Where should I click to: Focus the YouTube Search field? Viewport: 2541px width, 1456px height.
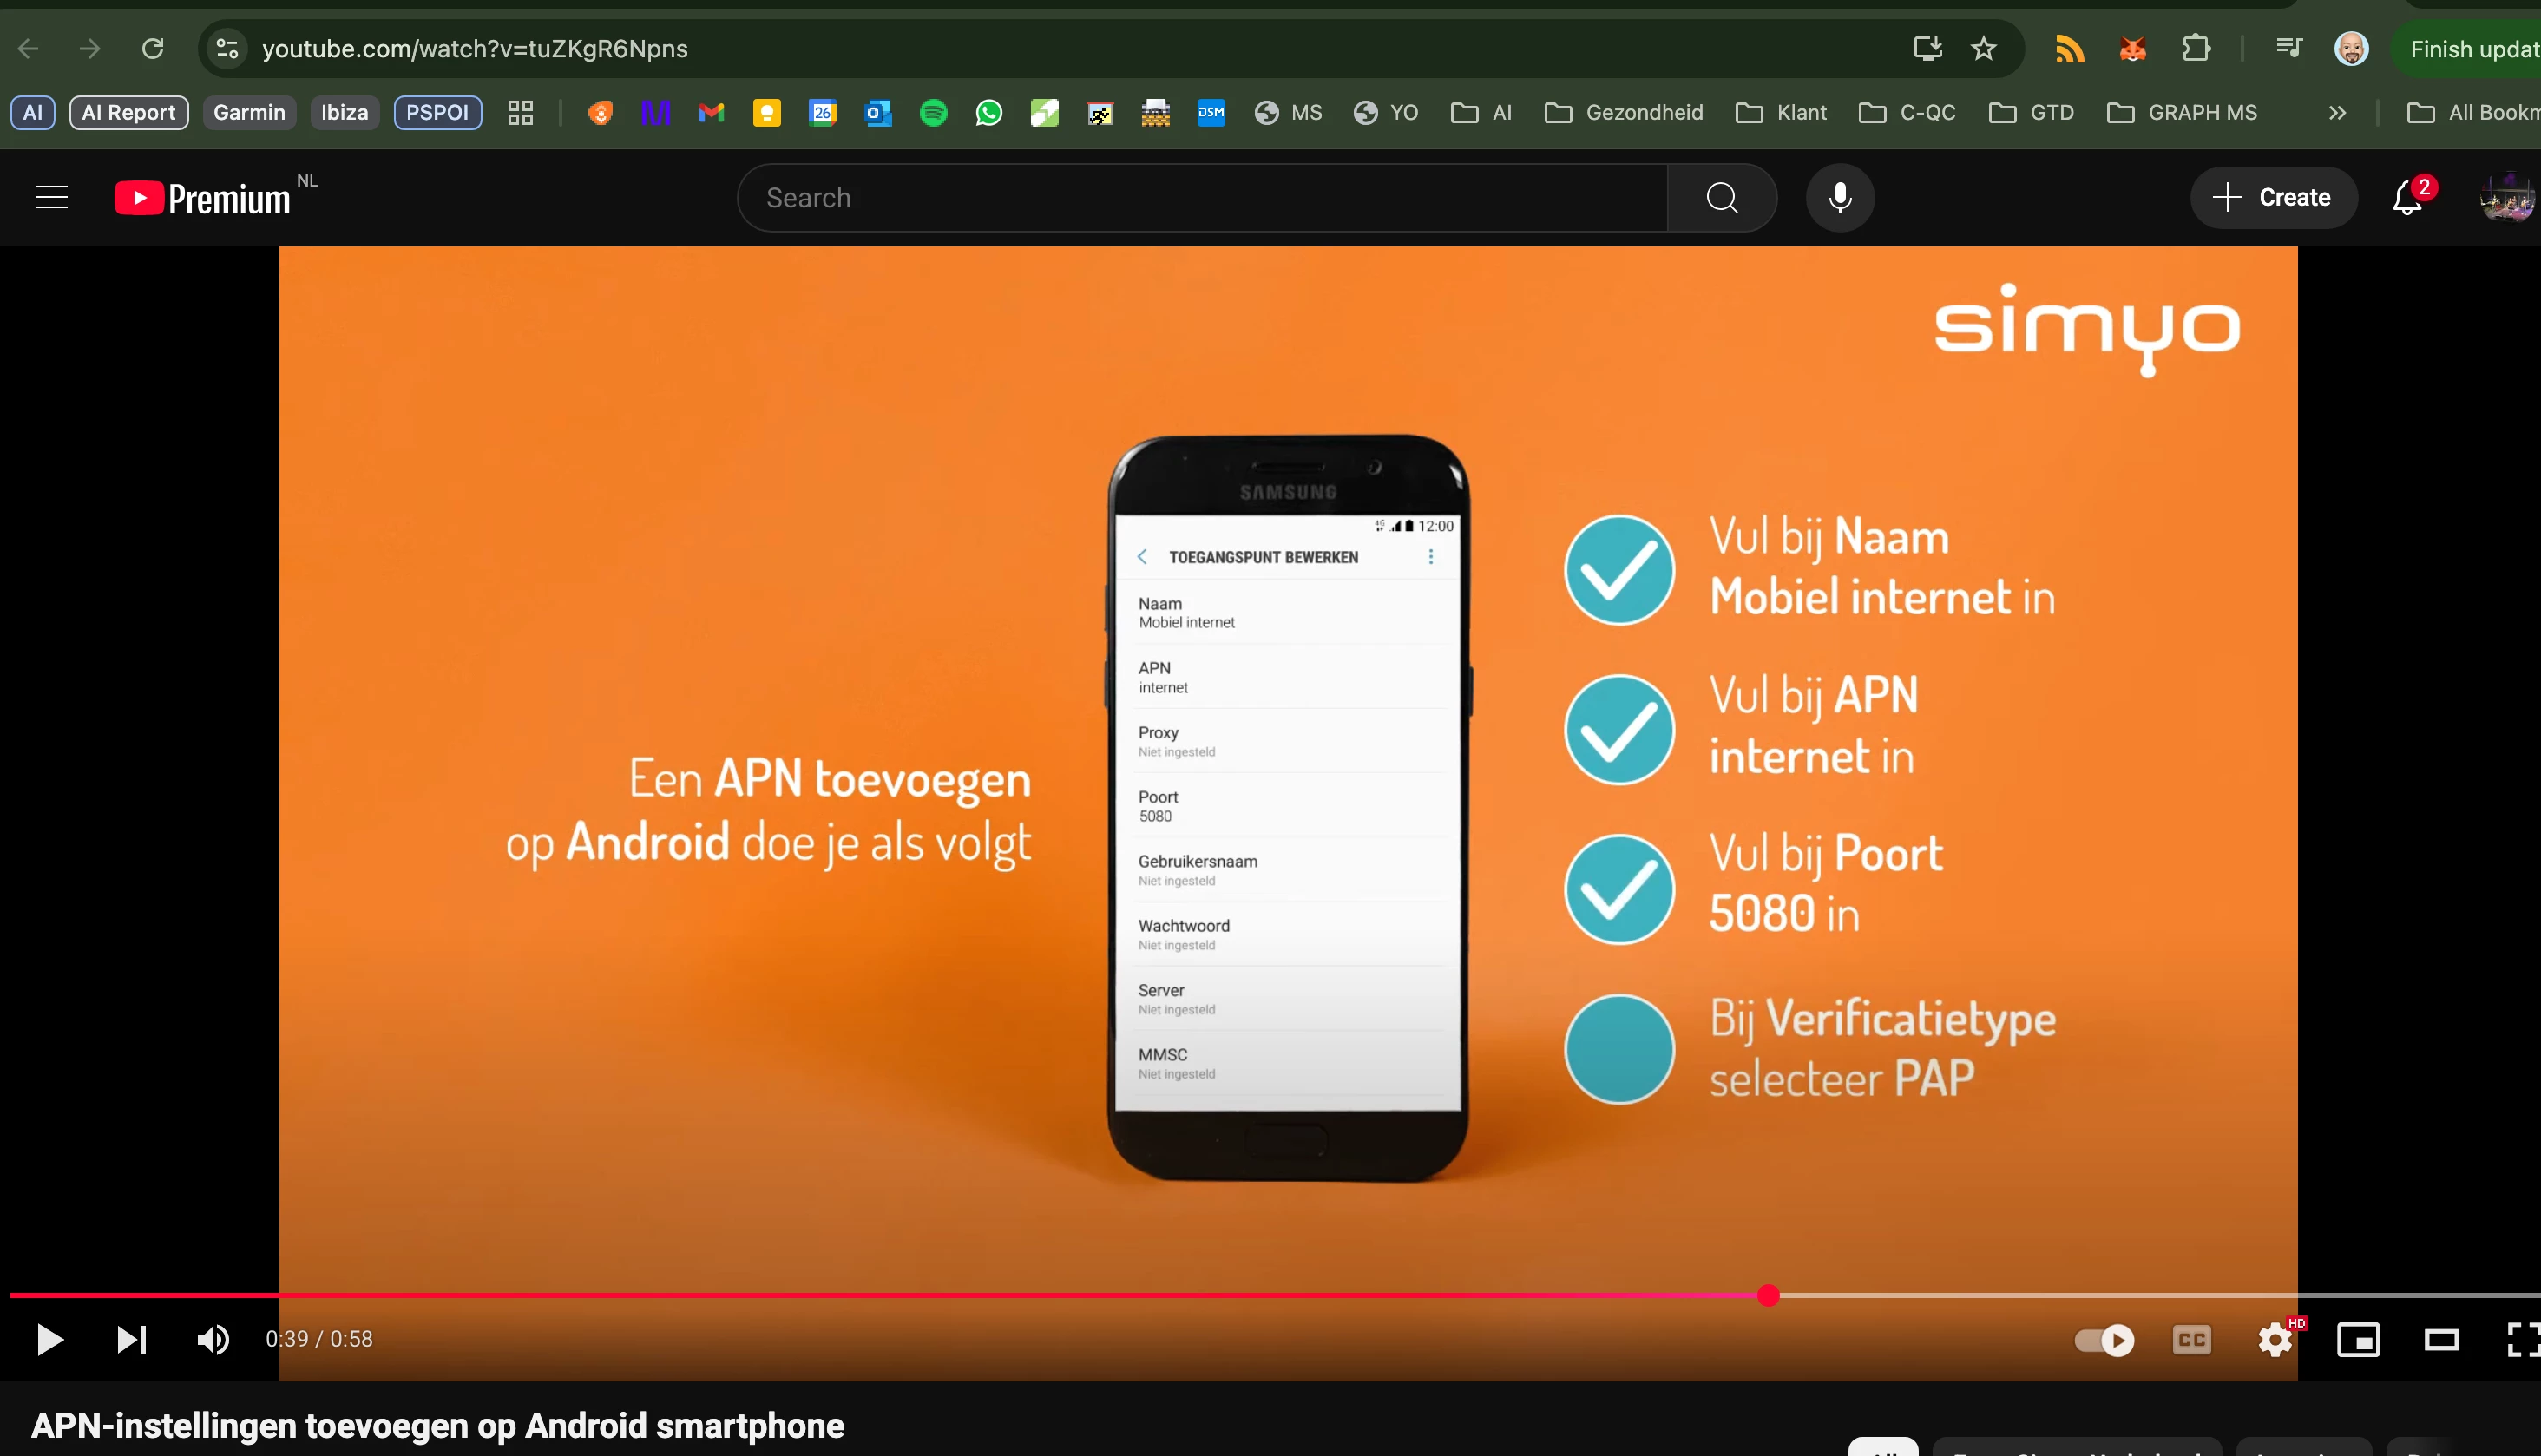pyautogui.click(x=1203, y=198)
